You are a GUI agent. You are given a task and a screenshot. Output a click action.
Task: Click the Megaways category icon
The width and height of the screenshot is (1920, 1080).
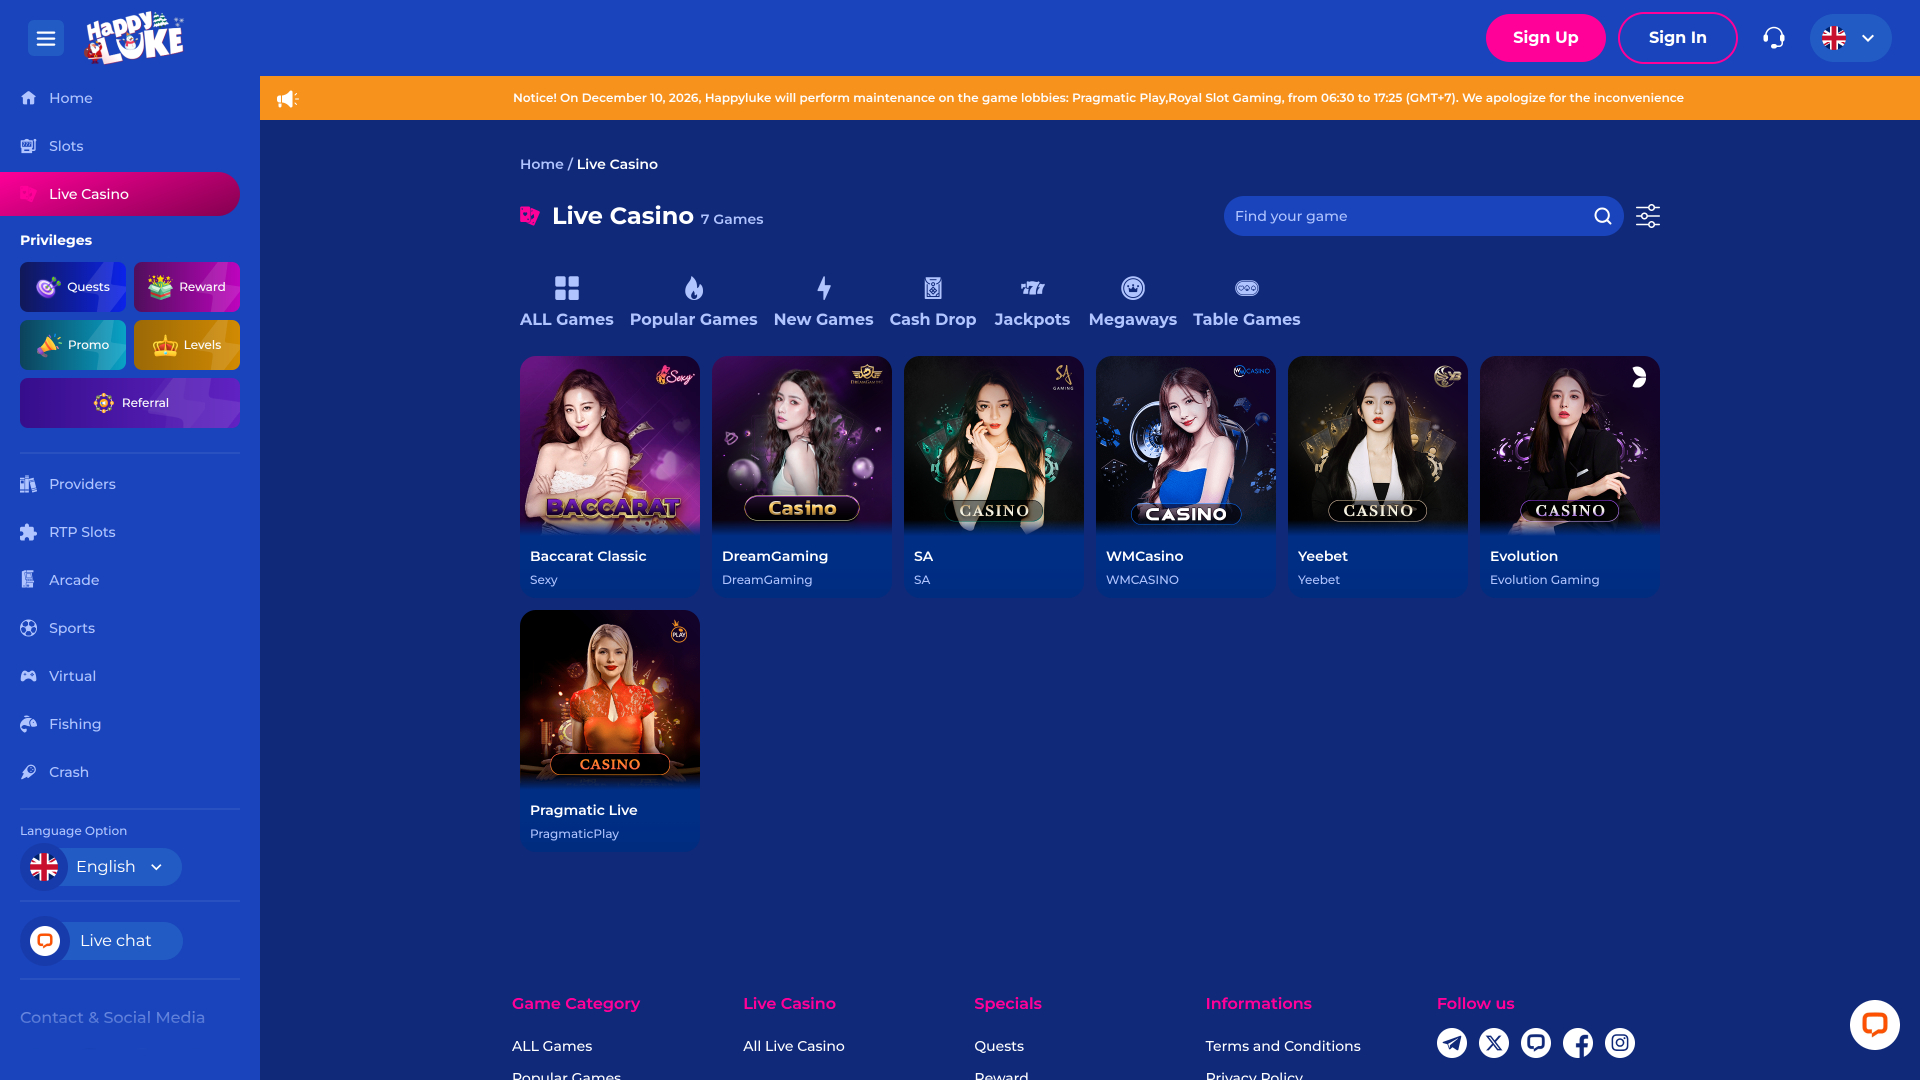(1132, 288)
